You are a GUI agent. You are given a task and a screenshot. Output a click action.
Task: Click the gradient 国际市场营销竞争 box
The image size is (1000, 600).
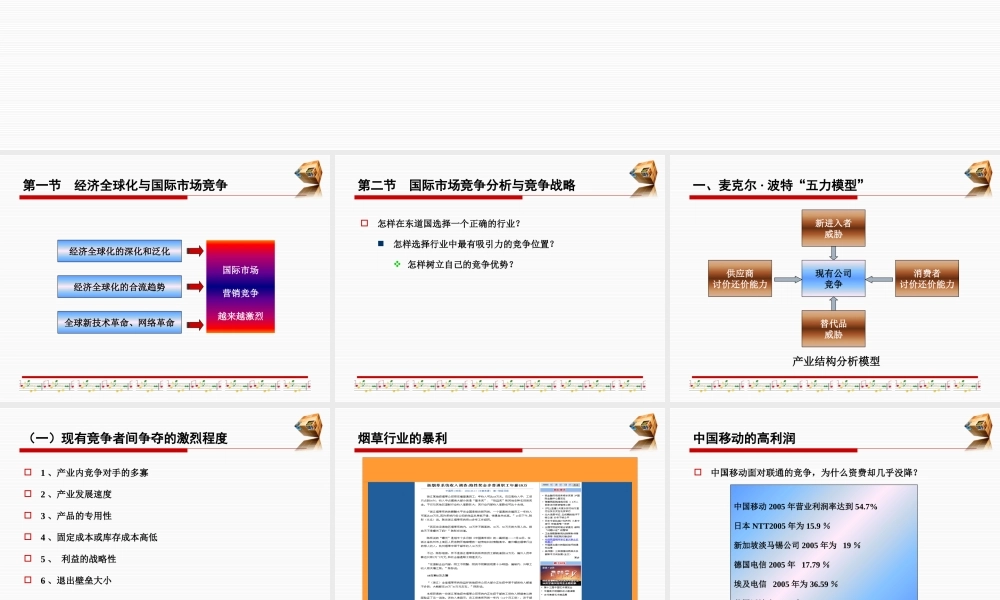tap(240, 287)
